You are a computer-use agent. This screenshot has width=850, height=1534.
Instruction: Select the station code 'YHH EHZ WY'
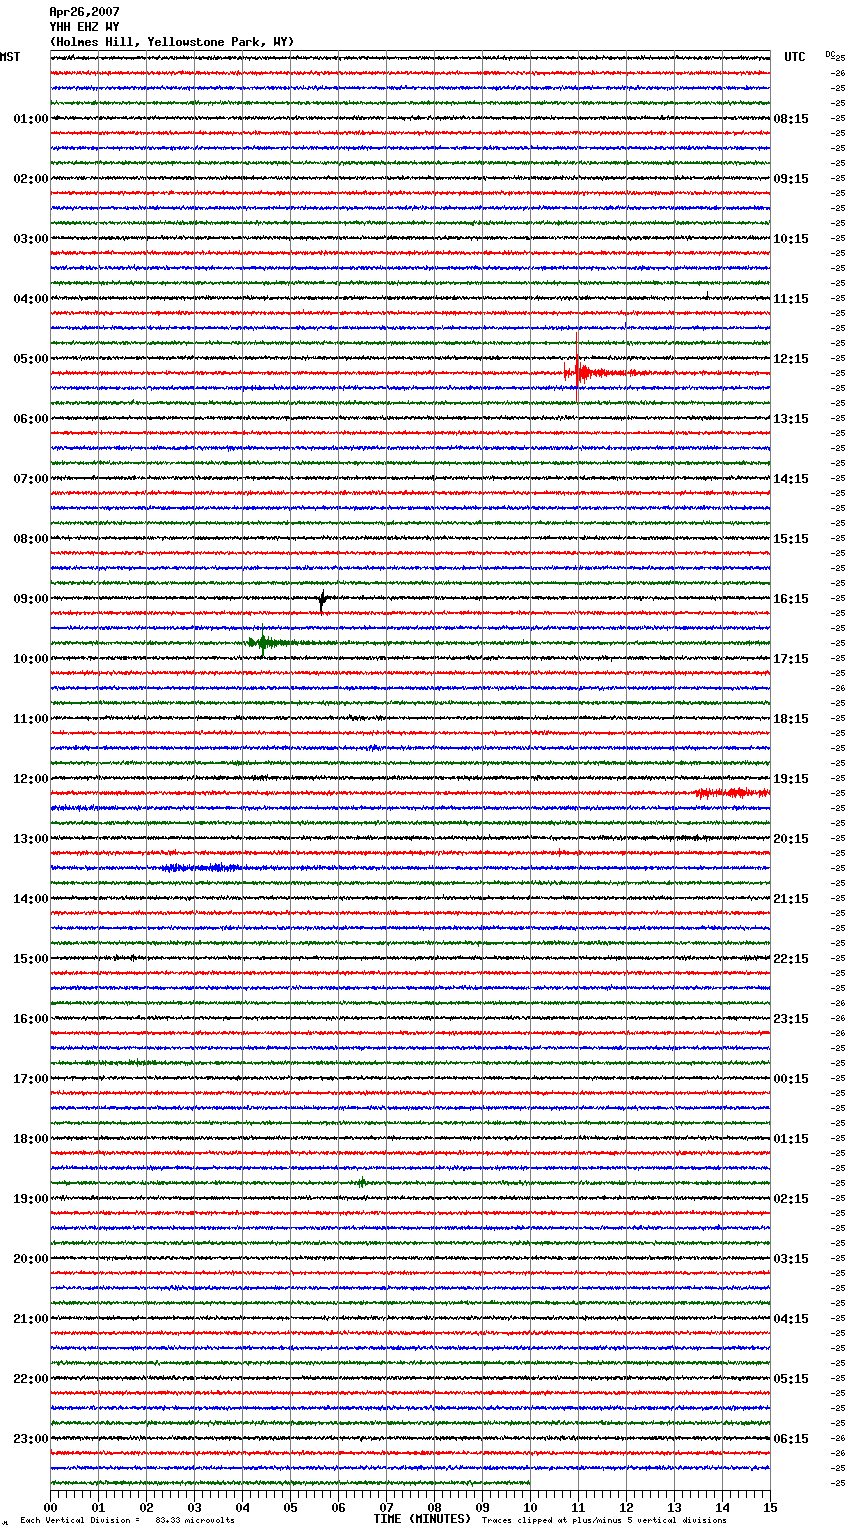pos(84,27)
